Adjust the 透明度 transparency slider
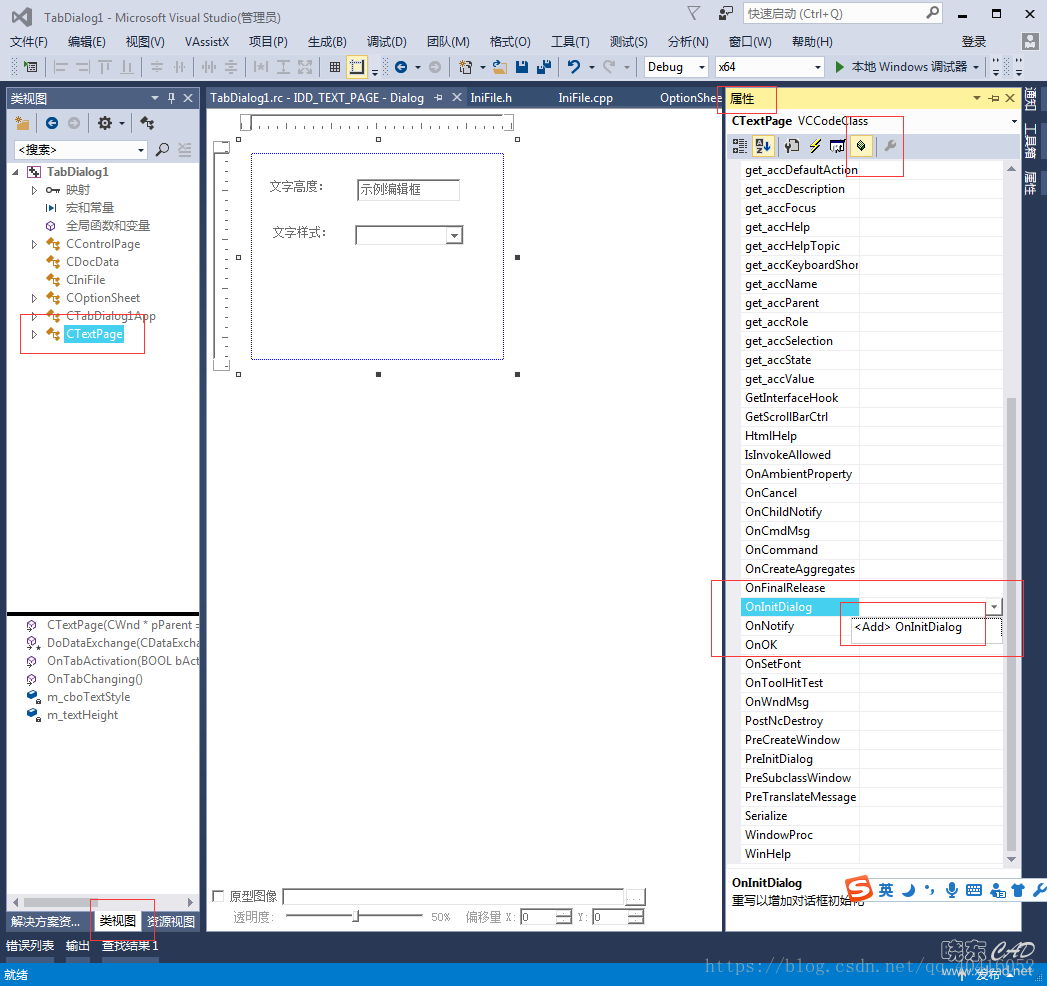This screenshot has width=1047, height=986. (x=357, y=916)
